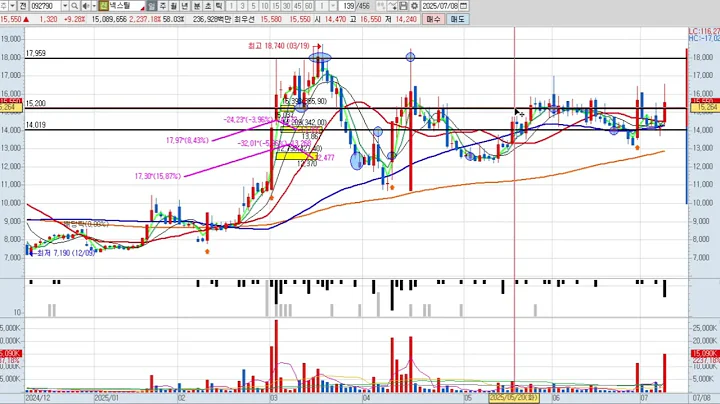Click the green market marker icon before 넥스틸
Image resolution: width=720 pixels, height=404 pixels.
[103, 6]
